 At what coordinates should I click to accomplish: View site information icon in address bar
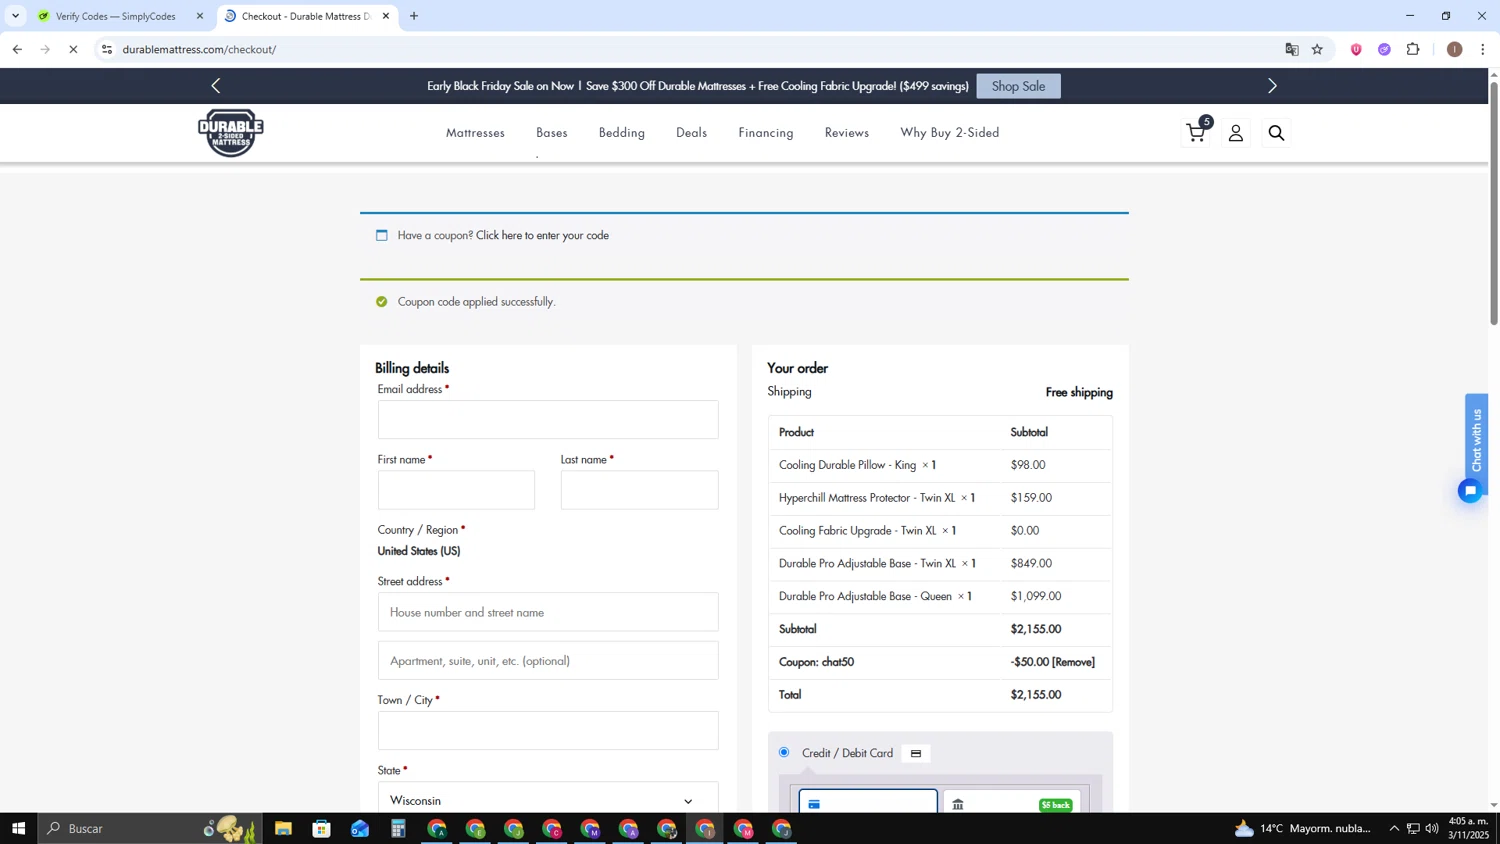(107, 49)
